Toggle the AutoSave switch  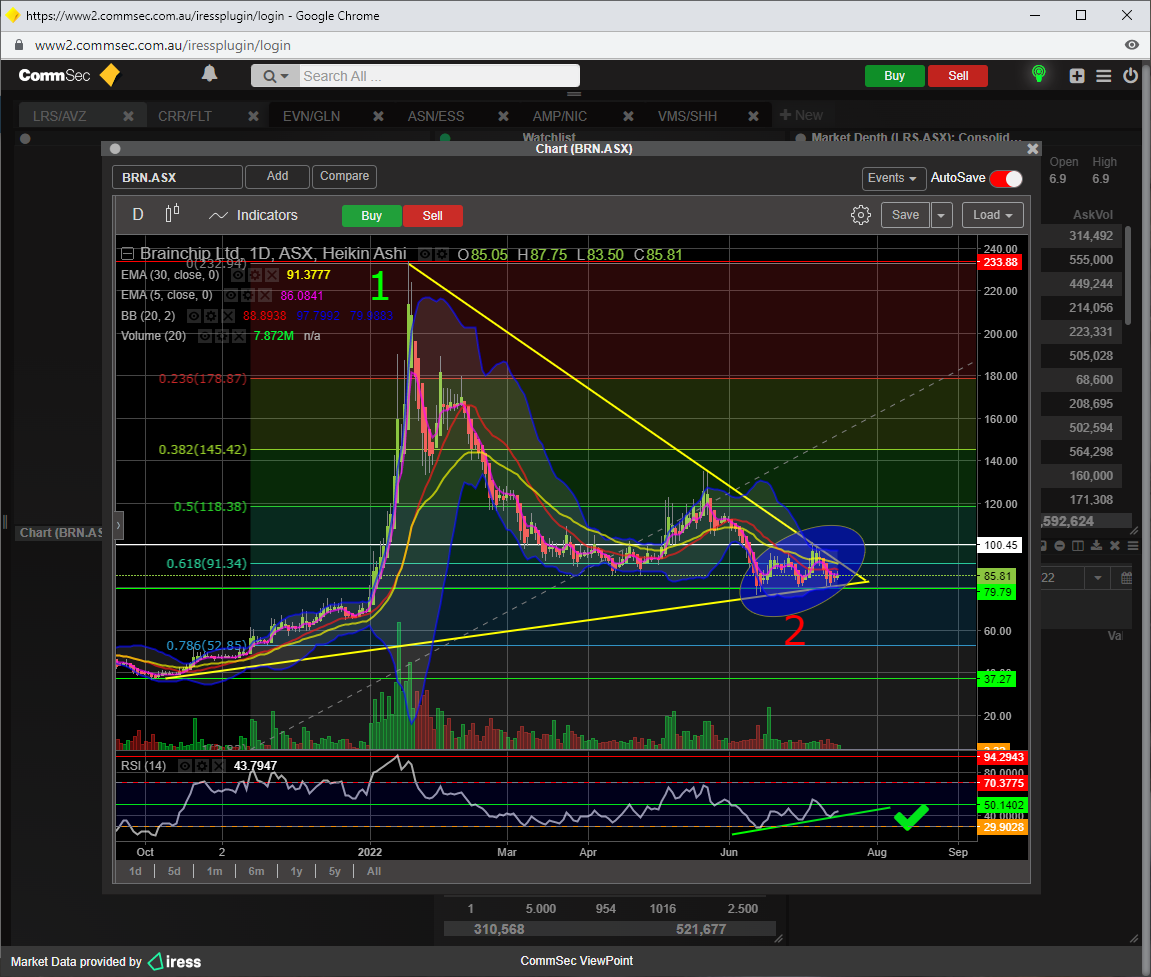[x=1006, y=178]
